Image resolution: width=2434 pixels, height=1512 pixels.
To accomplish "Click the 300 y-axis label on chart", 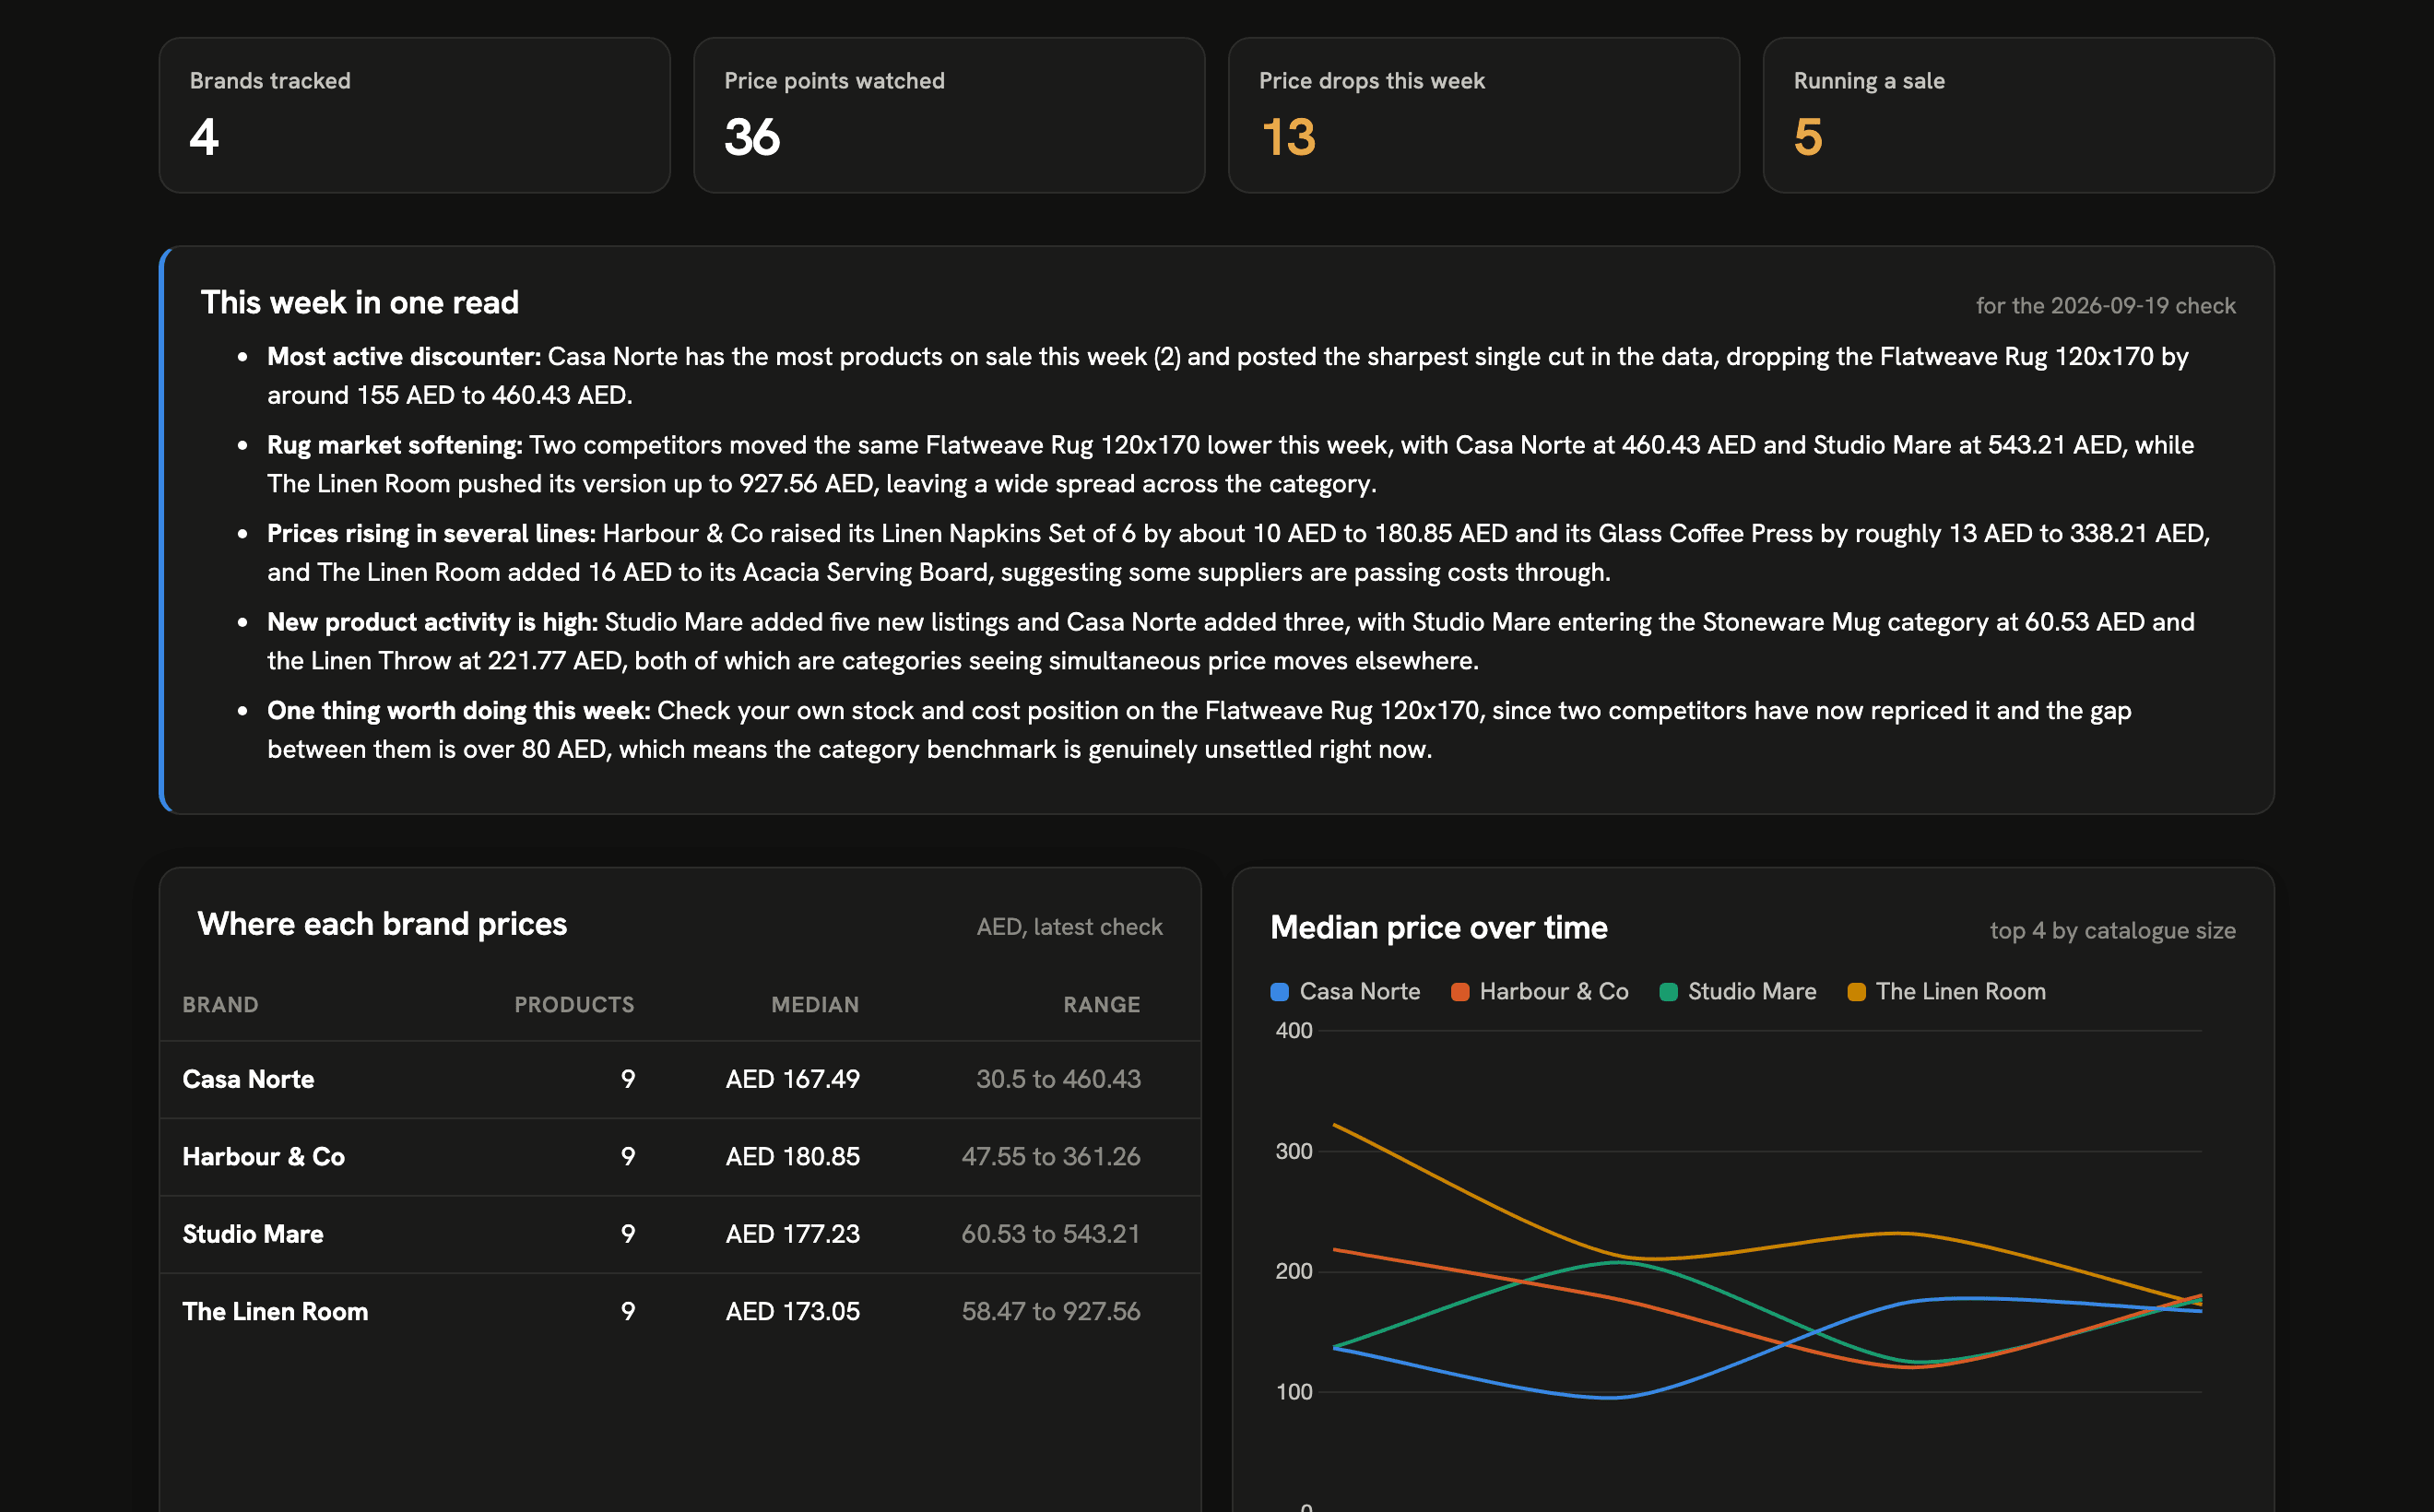I will 1294,1152.
